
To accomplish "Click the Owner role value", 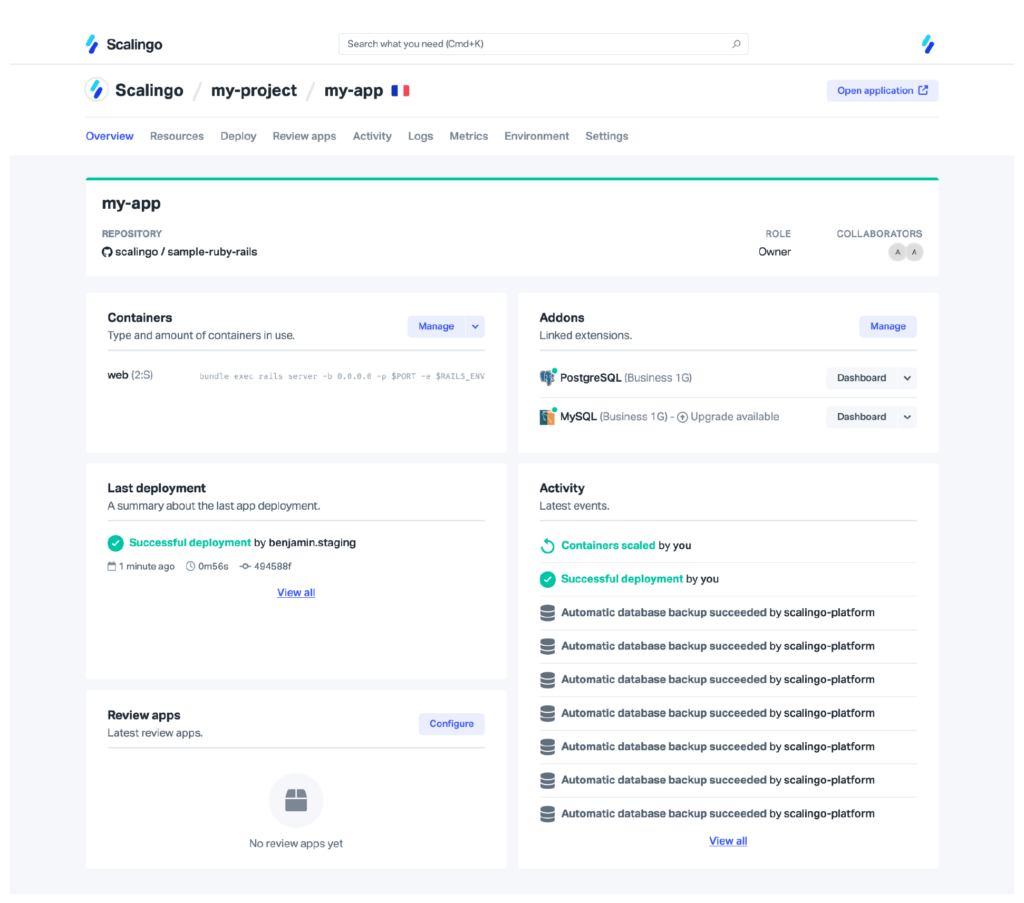I will click(775, 252).
